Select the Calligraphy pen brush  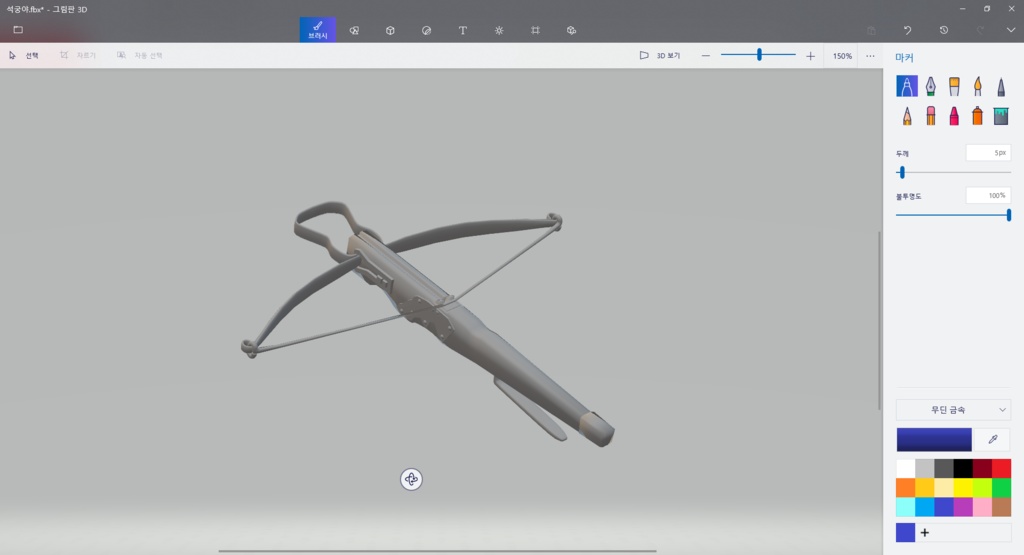tap(931, 86)
